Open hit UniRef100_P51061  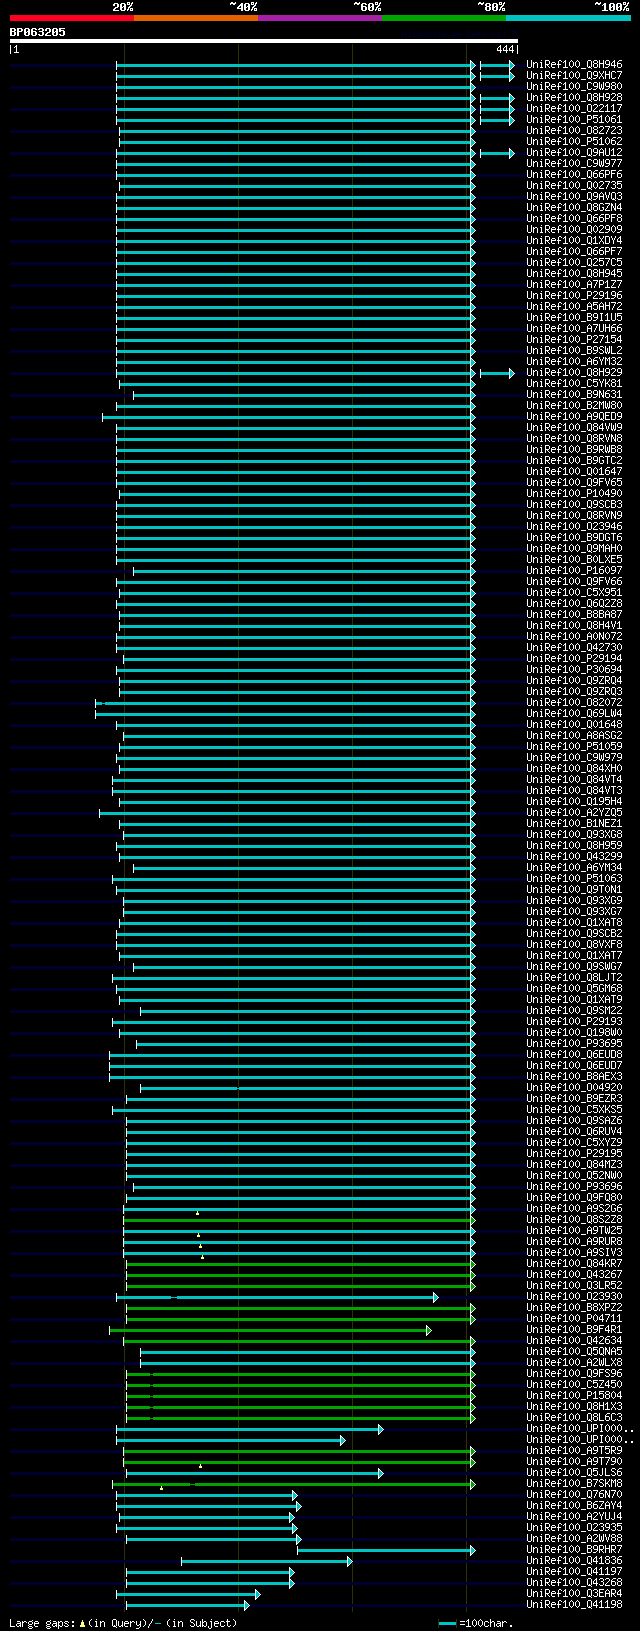pos(574,120)
